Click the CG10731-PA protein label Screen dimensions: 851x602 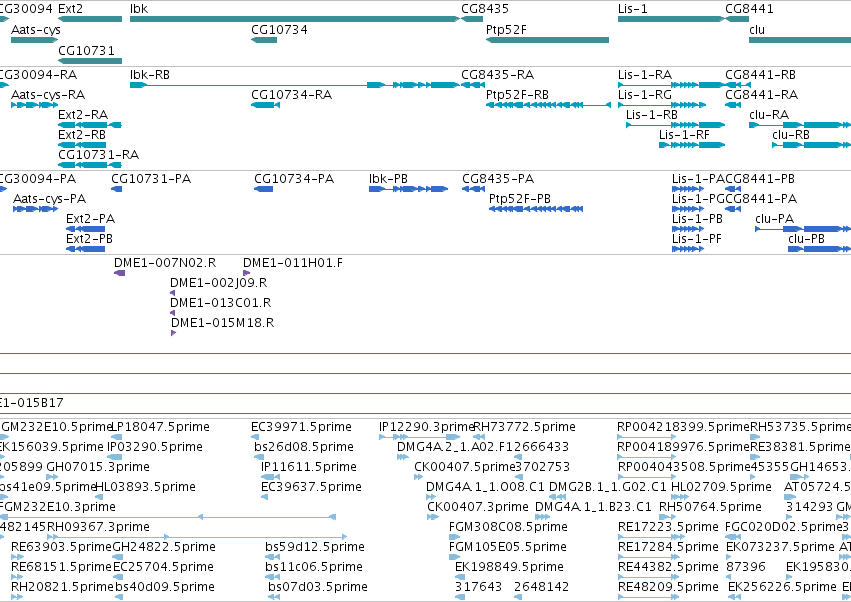[x=151, y=179]
